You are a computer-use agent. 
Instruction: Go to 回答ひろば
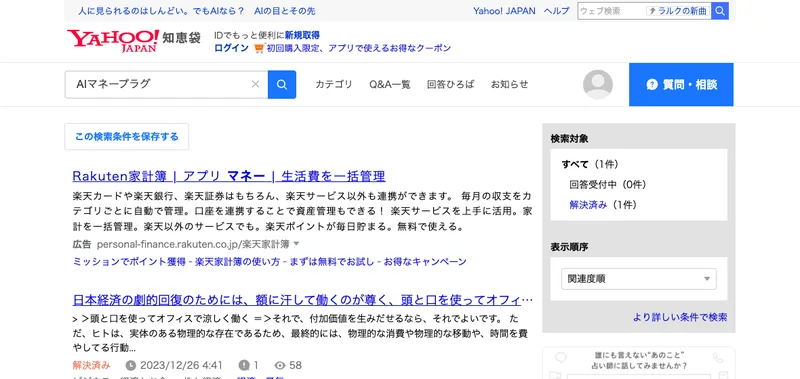point(451,85)
